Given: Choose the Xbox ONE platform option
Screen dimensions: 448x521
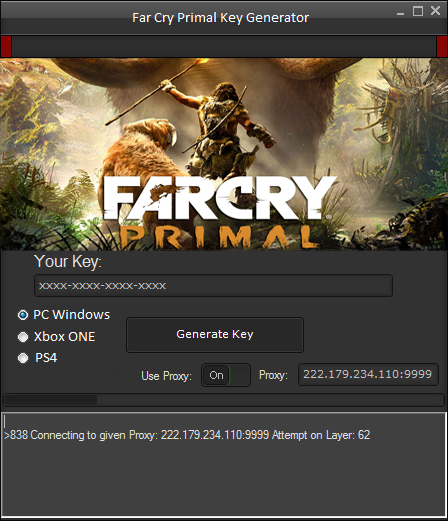Looking at the screenshot, I should (23, 337).
